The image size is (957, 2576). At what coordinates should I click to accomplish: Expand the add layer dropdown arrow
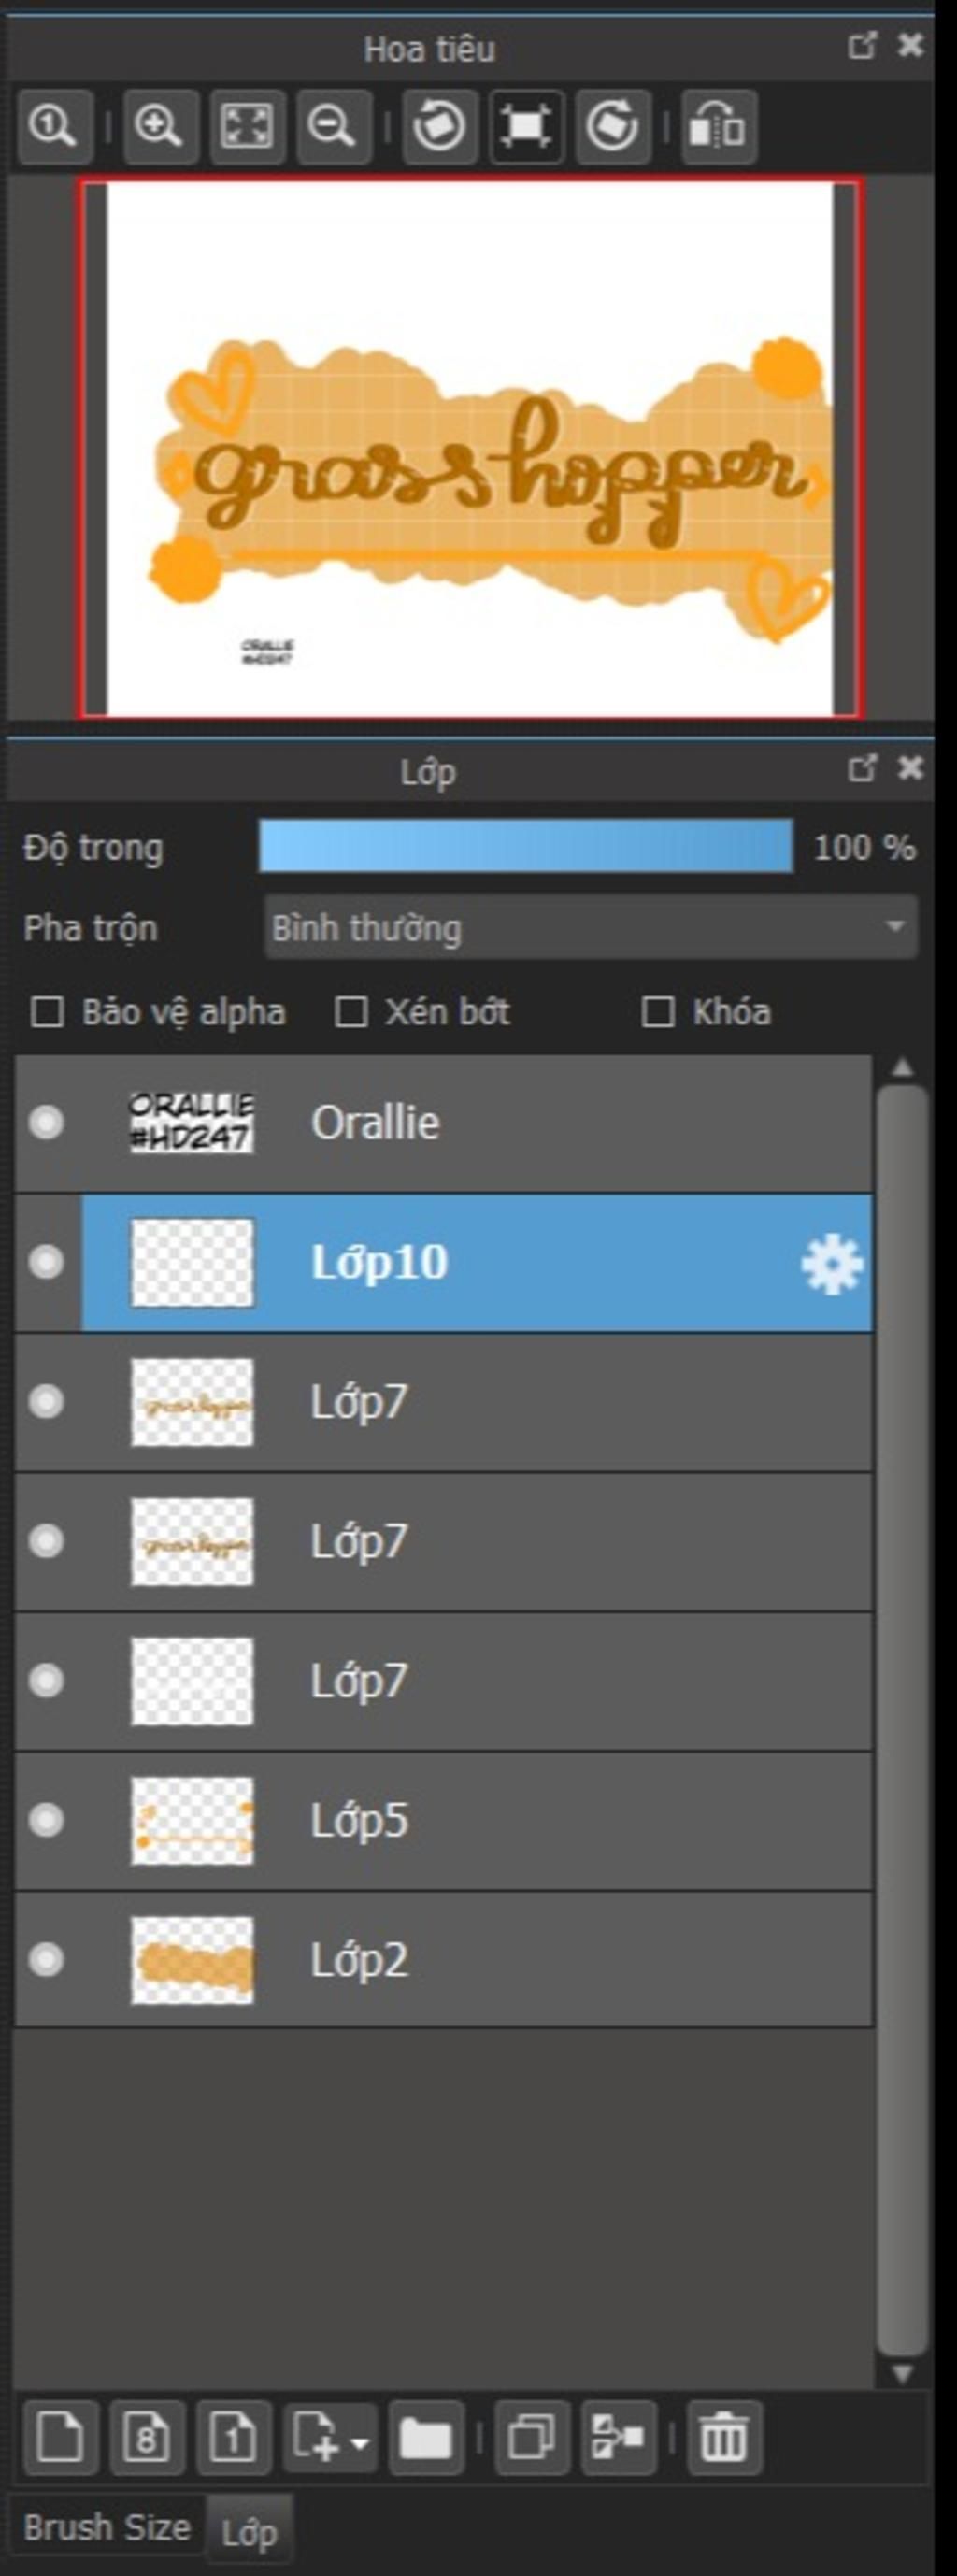pyautogui.click(x=360, y=2441)
